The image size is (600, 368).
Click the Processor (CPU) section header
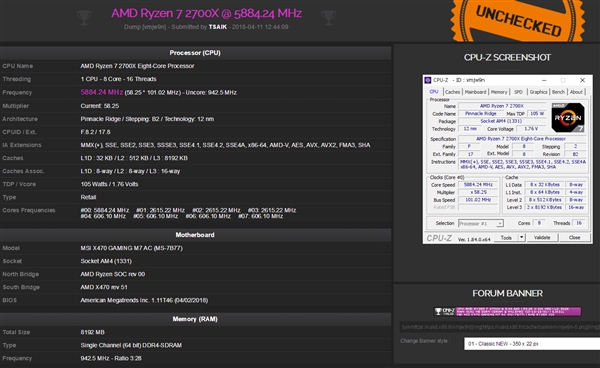pos(195,53)
